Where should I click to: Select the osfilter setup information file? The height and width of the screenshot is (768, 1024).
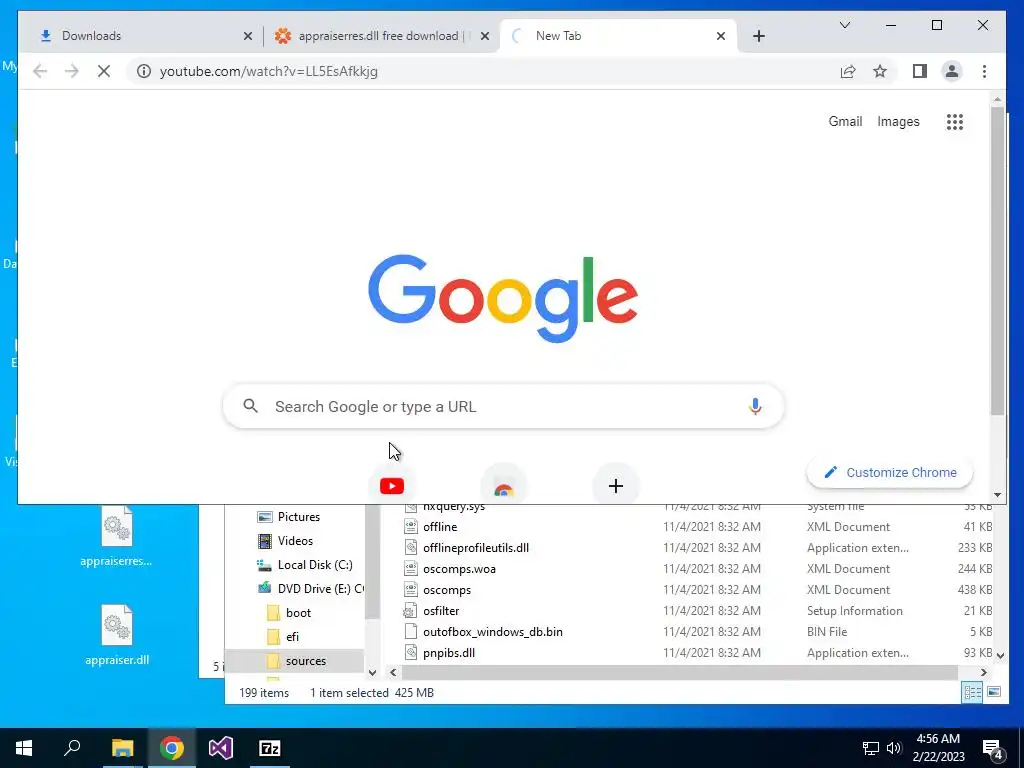coord(441,611)
